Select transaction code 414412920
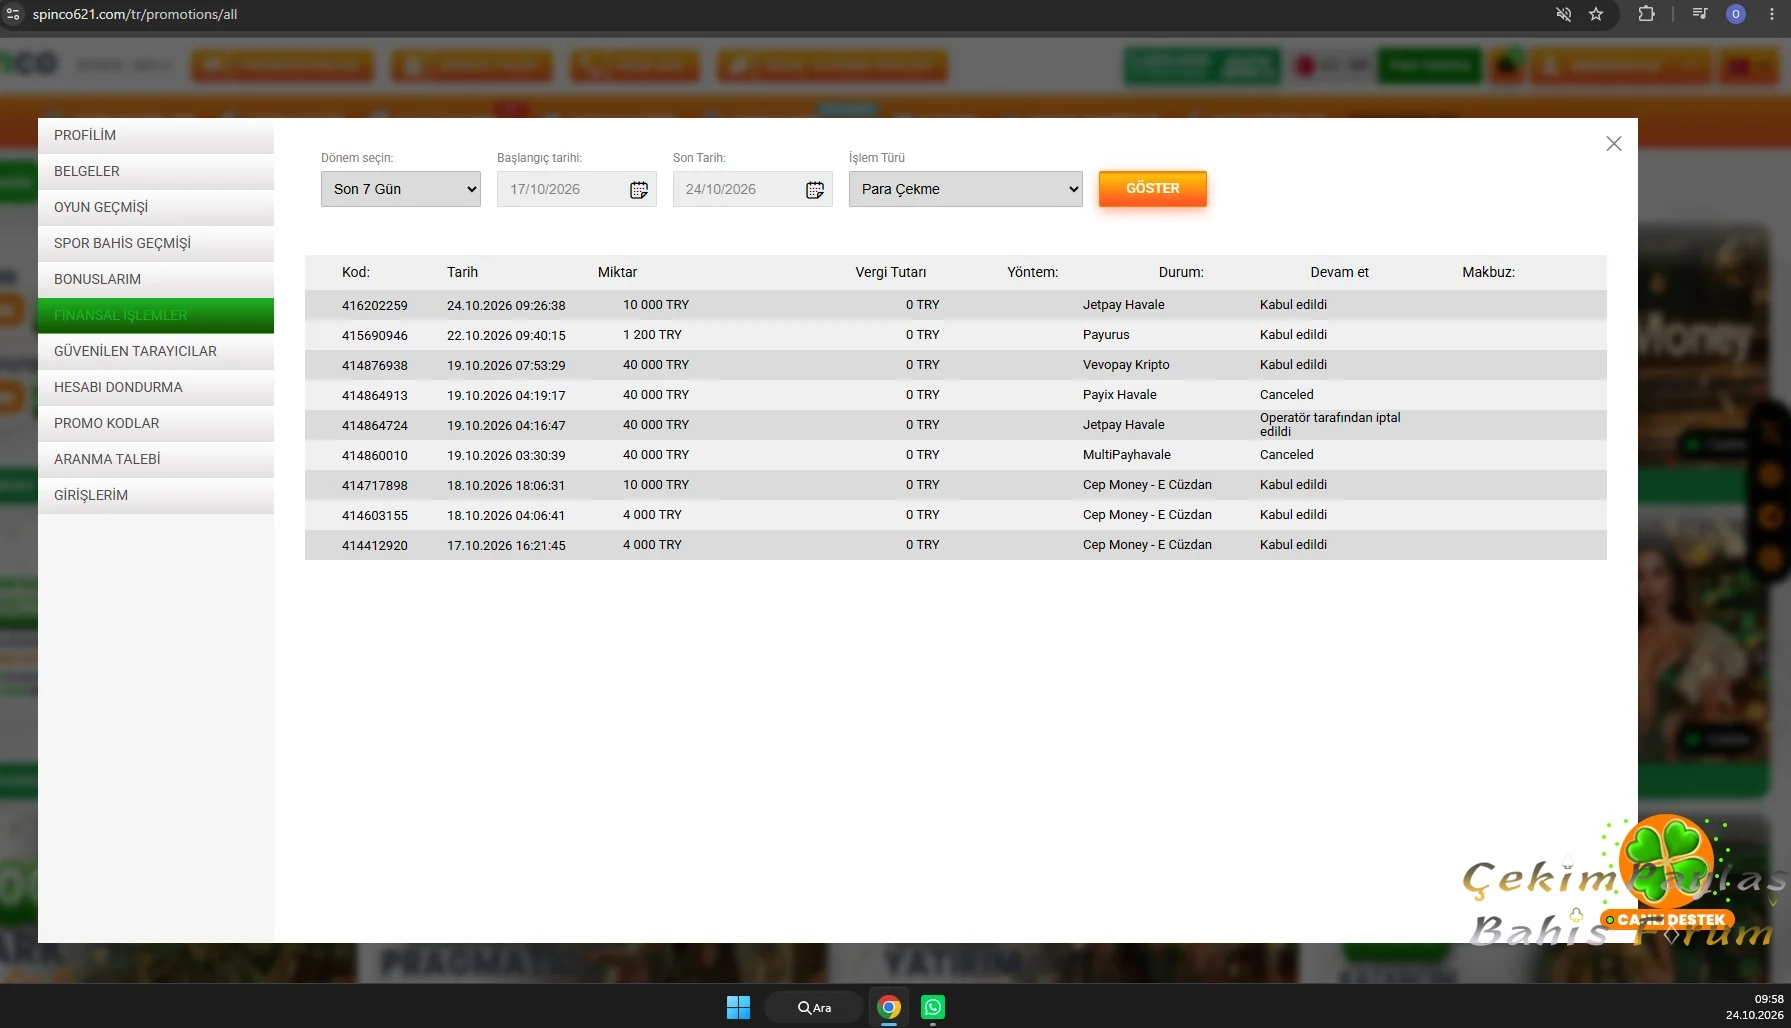Viewport: 1791px width, 1028px height. 375,545
